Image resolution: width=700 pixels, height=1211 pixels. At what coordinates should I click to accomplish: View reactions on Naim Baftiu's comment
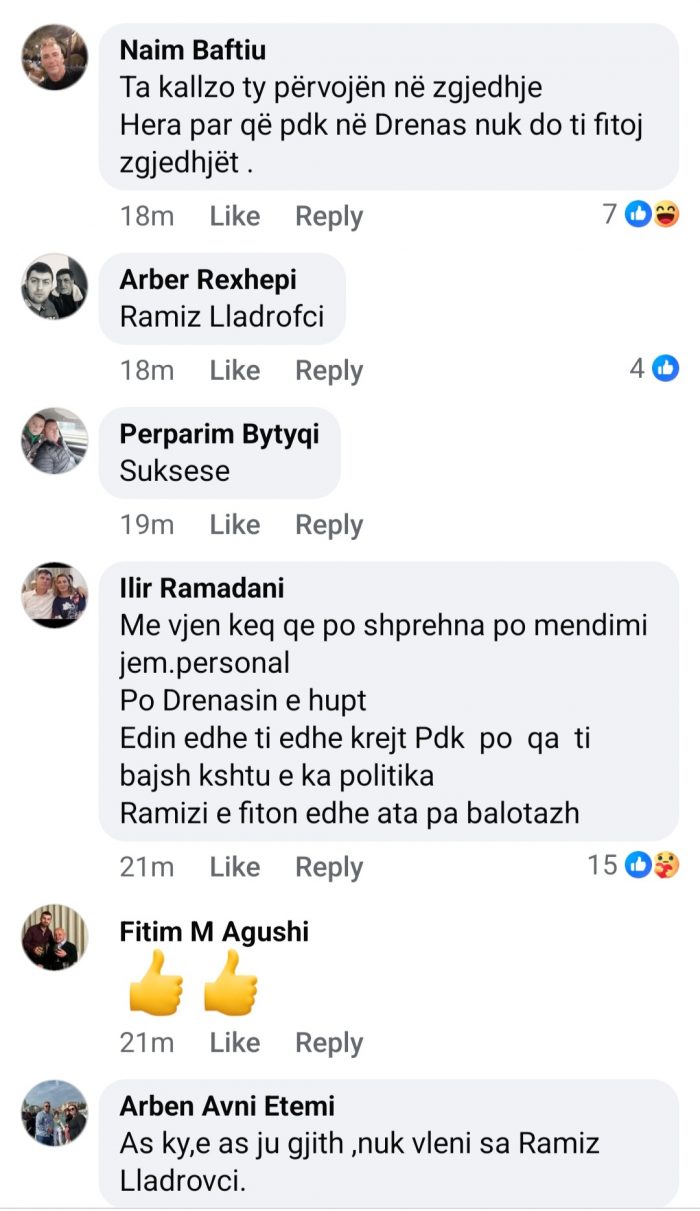(x=641, y=213)
